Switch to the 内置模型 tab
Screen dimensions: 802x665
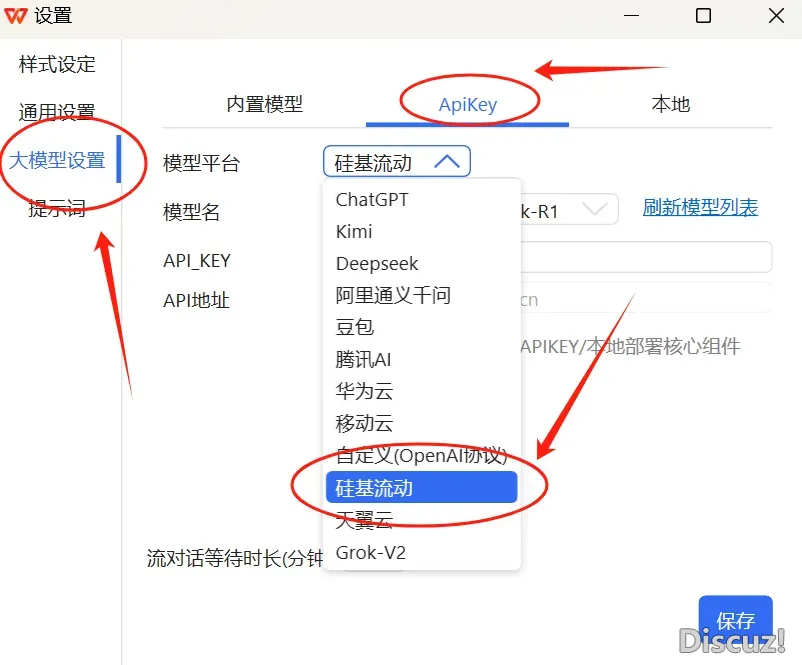264,104
